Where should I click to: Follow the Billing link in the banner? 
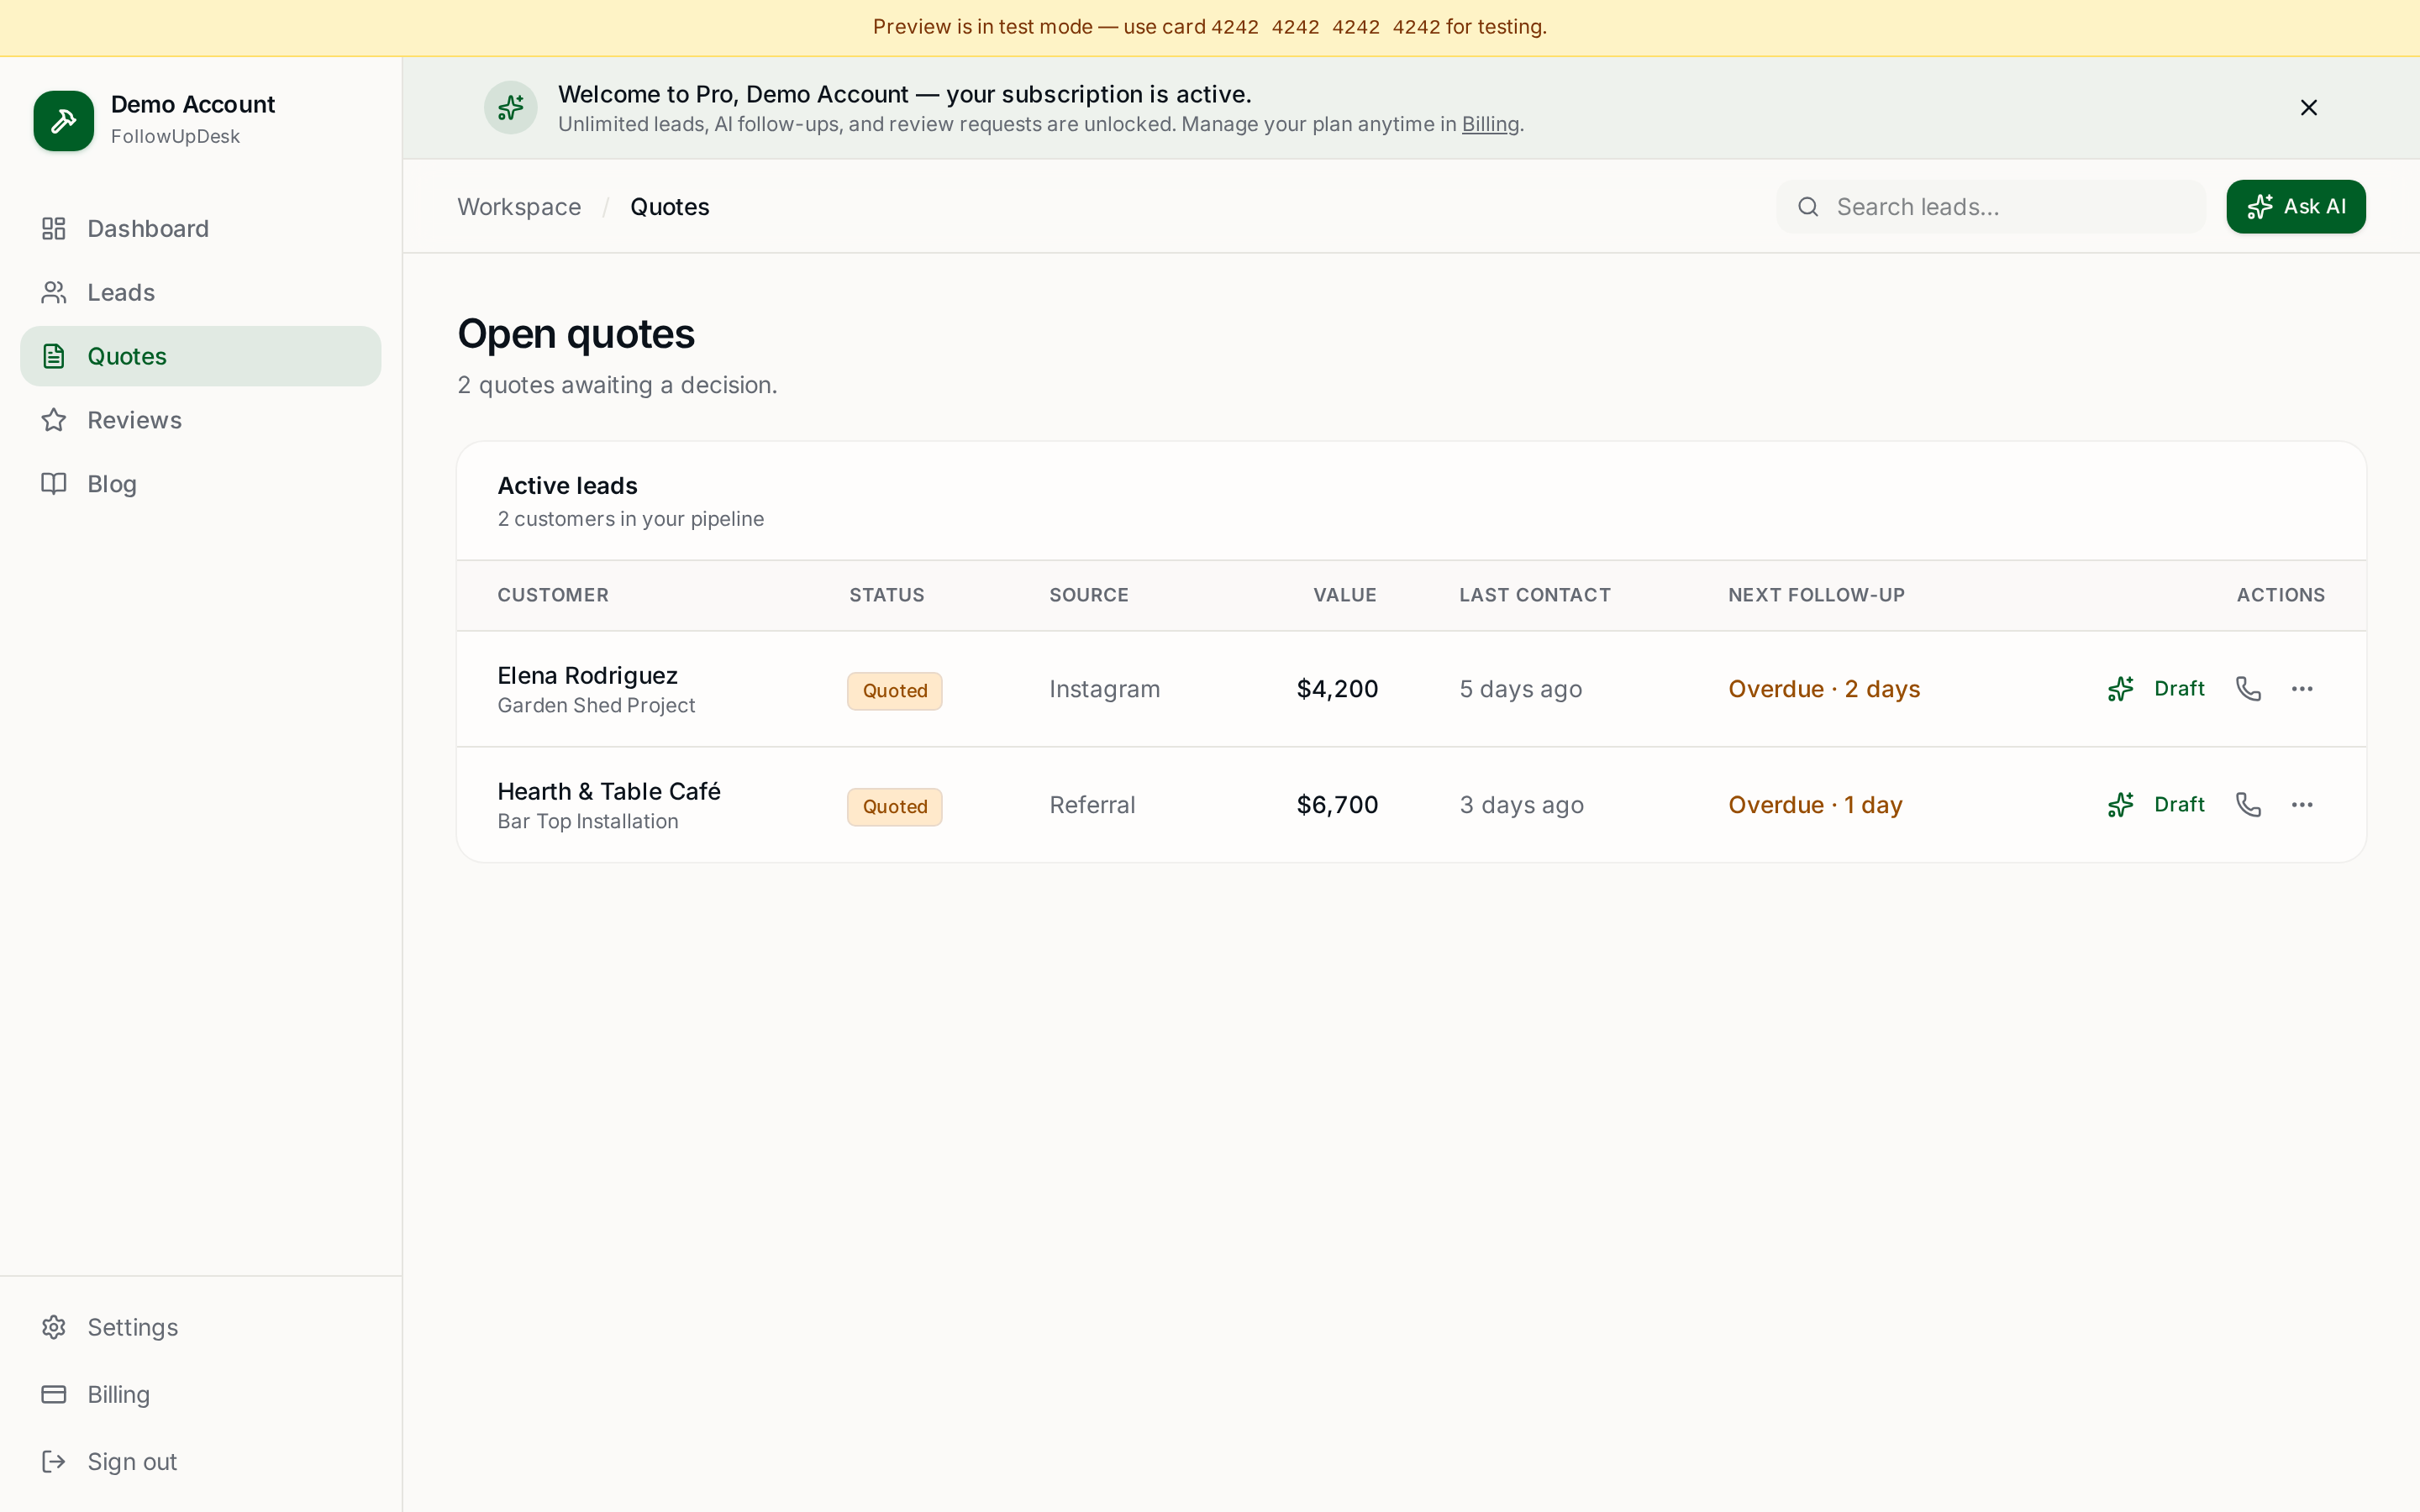(1490, 124)
